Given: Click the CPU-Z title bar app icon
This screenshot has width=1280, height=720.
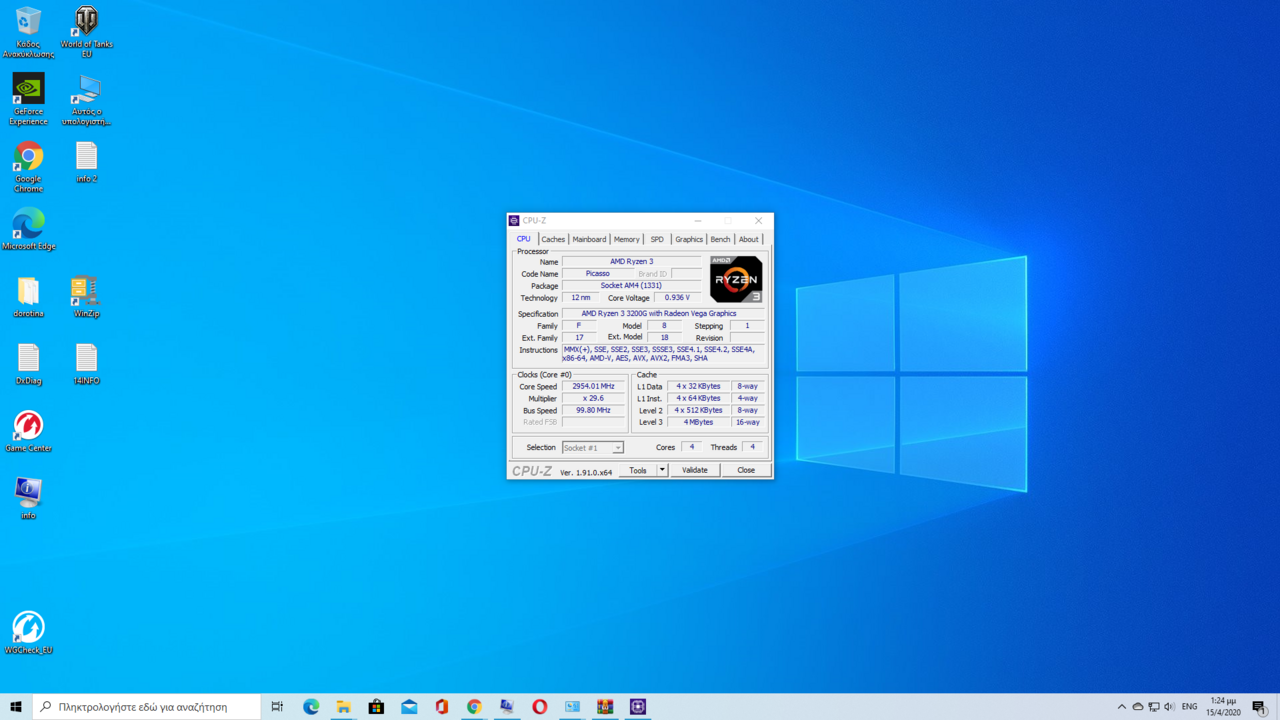Looking at the screenshot, I should coord(514,220).
